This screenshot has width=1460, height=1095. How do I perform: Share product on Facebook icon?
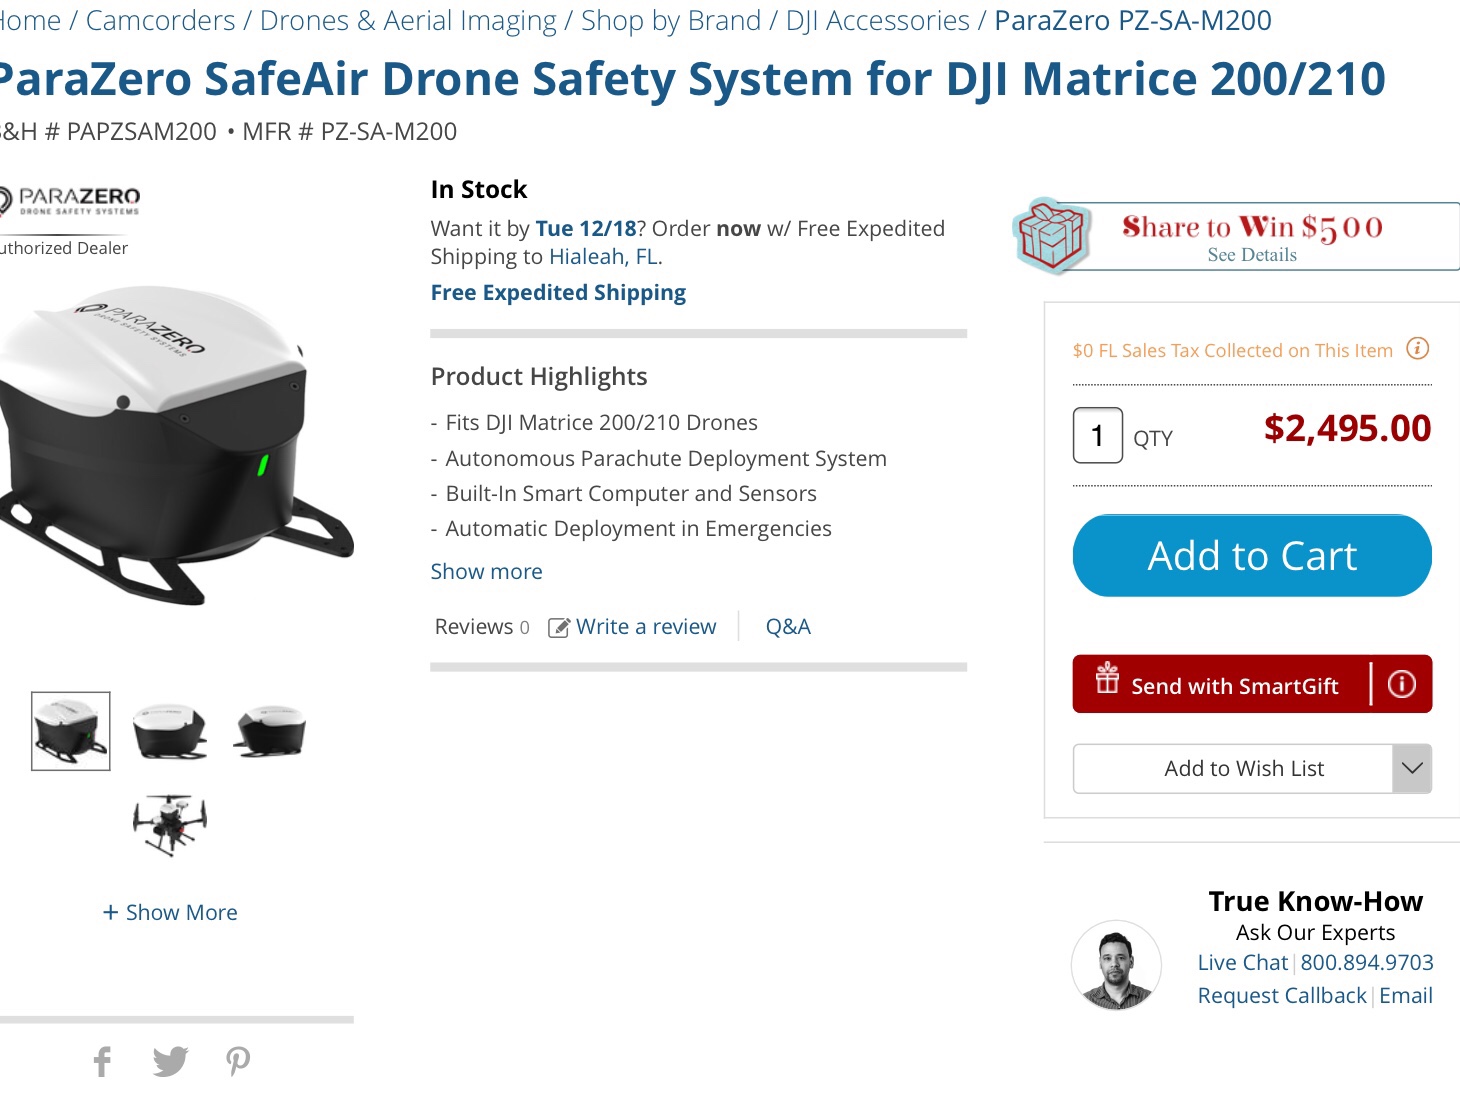102,1061
